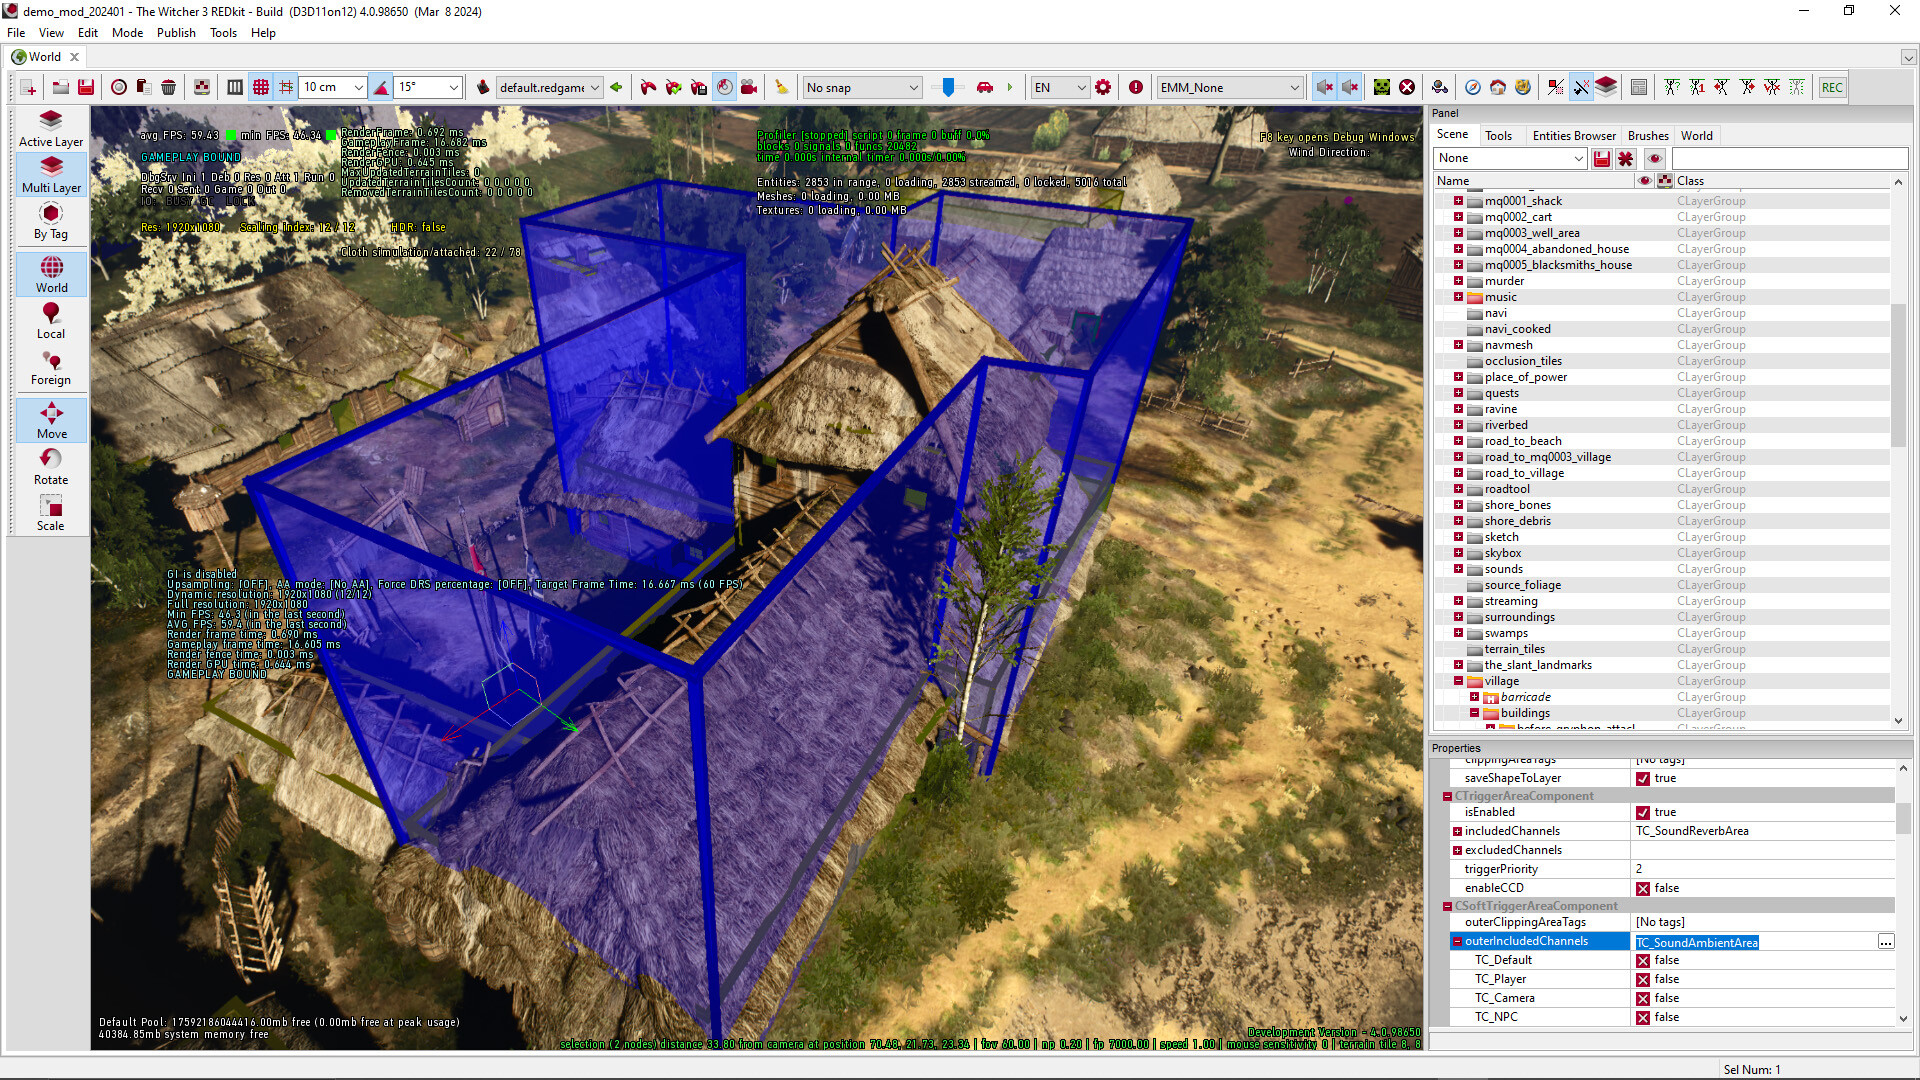Viewport: 1920px width, 1080px height.
Task: Switch to the Entities Browser tab
Action: [1573, 135]
